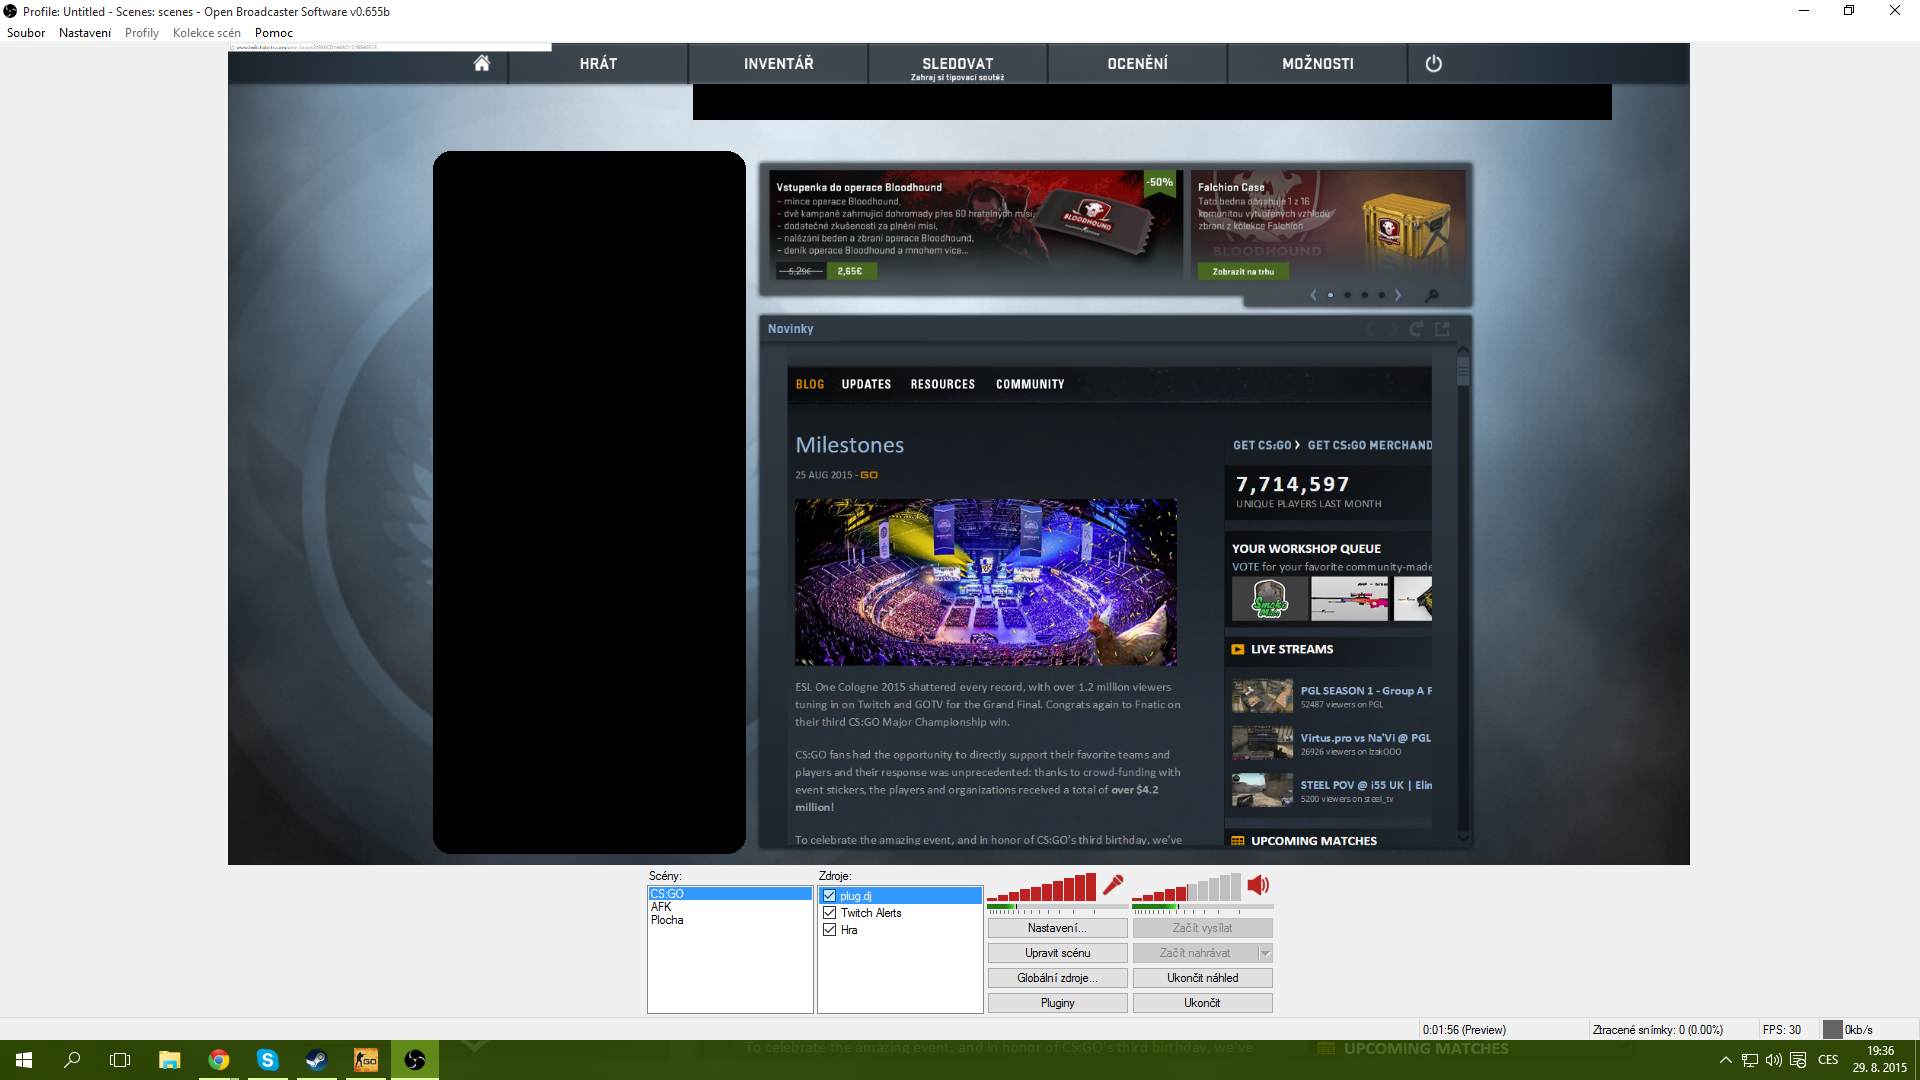Mute the desktop audio speaker icon
The image size is (1920, 1080).
tap(1258, 885)
